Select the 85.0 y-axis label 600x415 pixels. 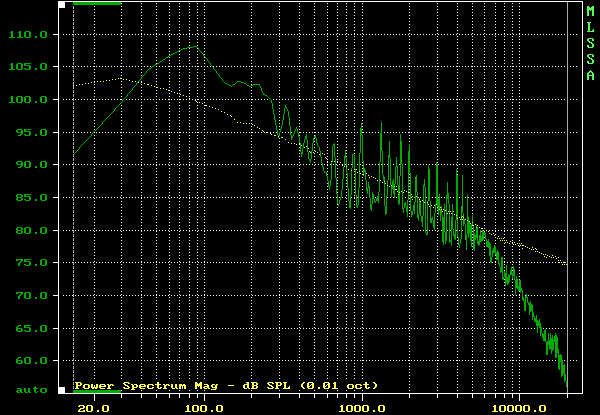pos(32,198)
